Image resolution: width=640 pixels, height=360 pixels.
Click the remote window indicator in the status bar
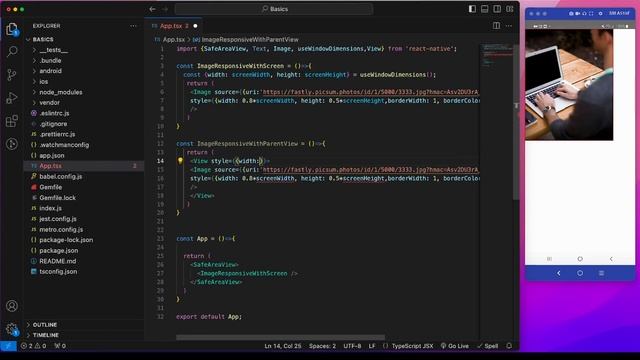click(8, 346)
